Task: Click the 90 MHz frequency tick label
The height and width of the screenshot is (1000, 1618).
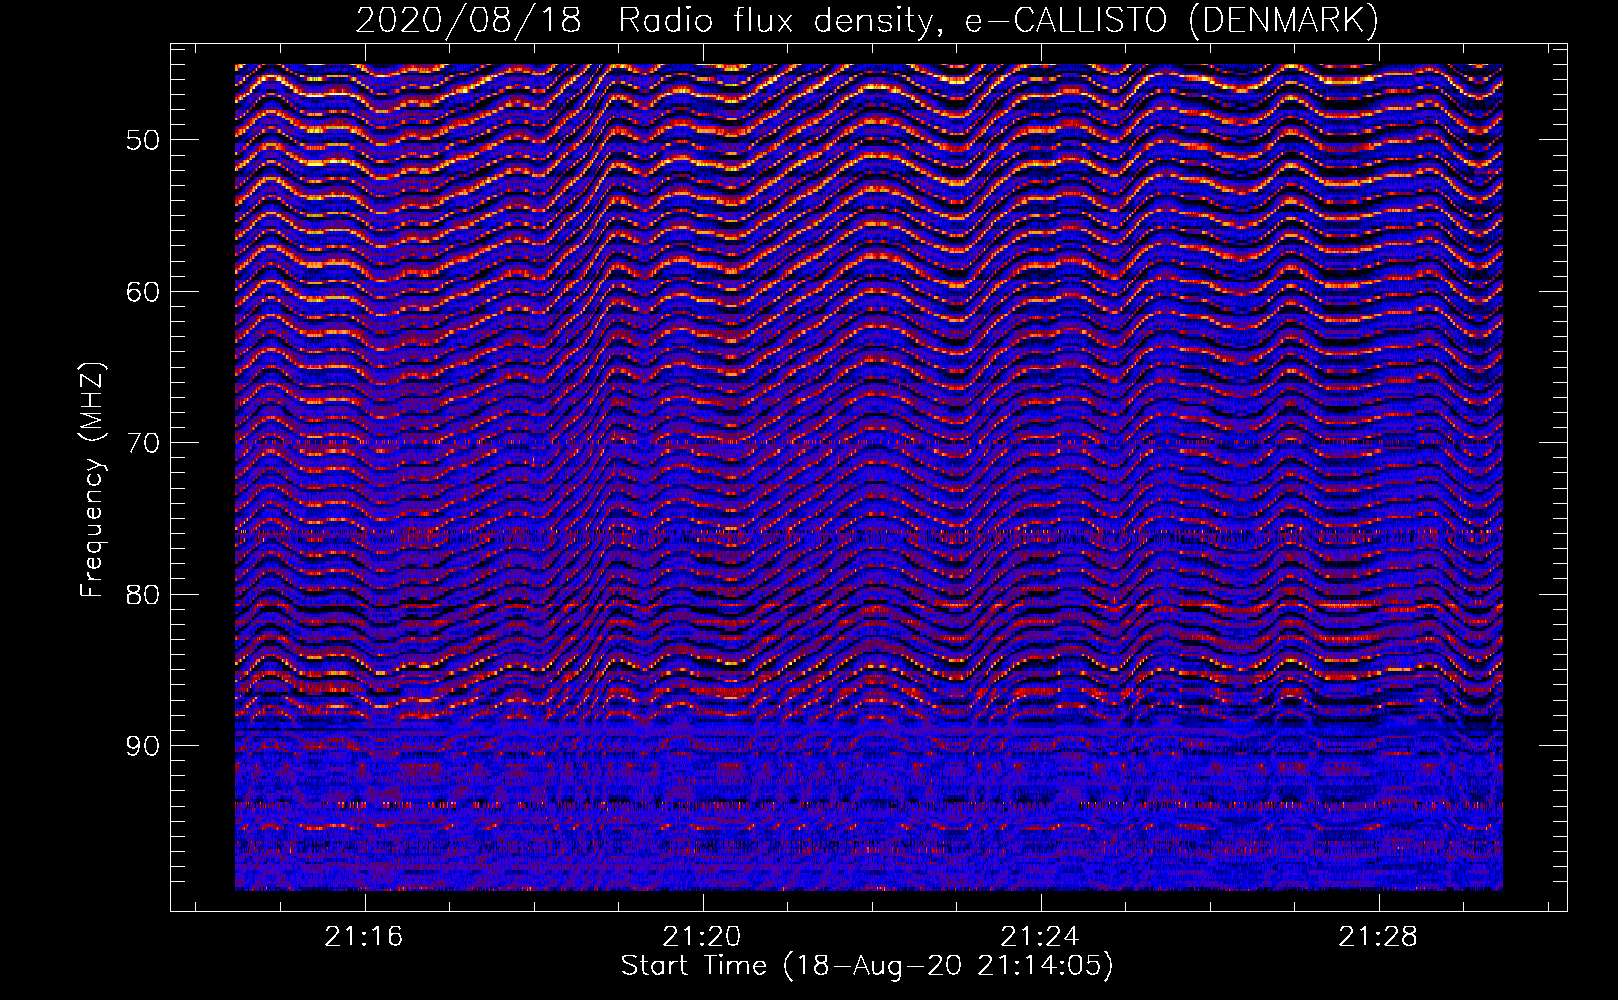Action: pos(143,745)
